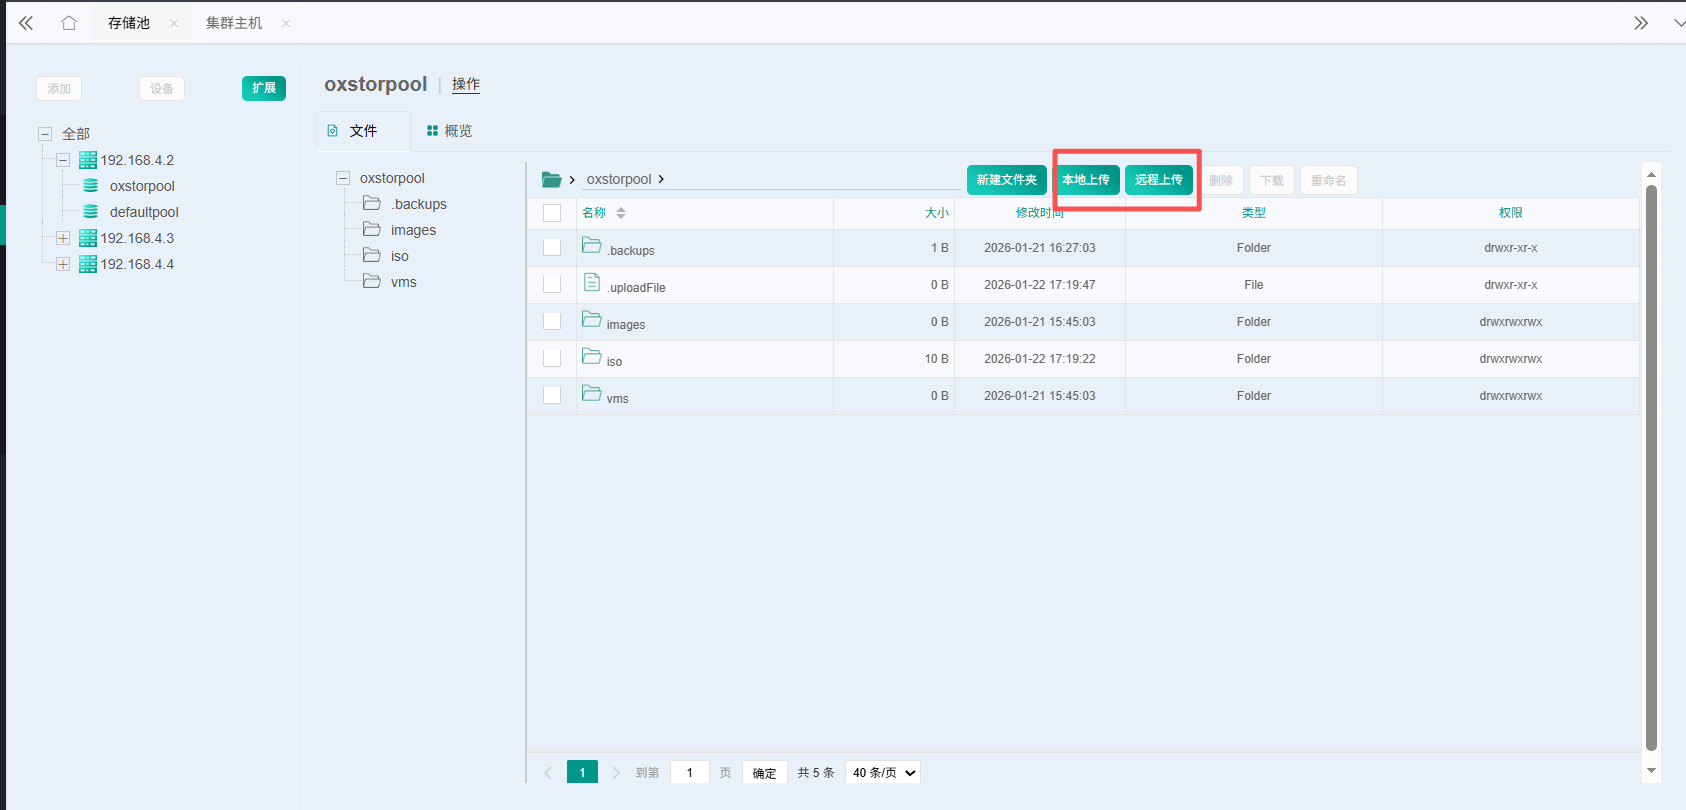Toggle the select-all header checkbox
This screenshot has width=1686, height=810.
[x=552, y=213]
